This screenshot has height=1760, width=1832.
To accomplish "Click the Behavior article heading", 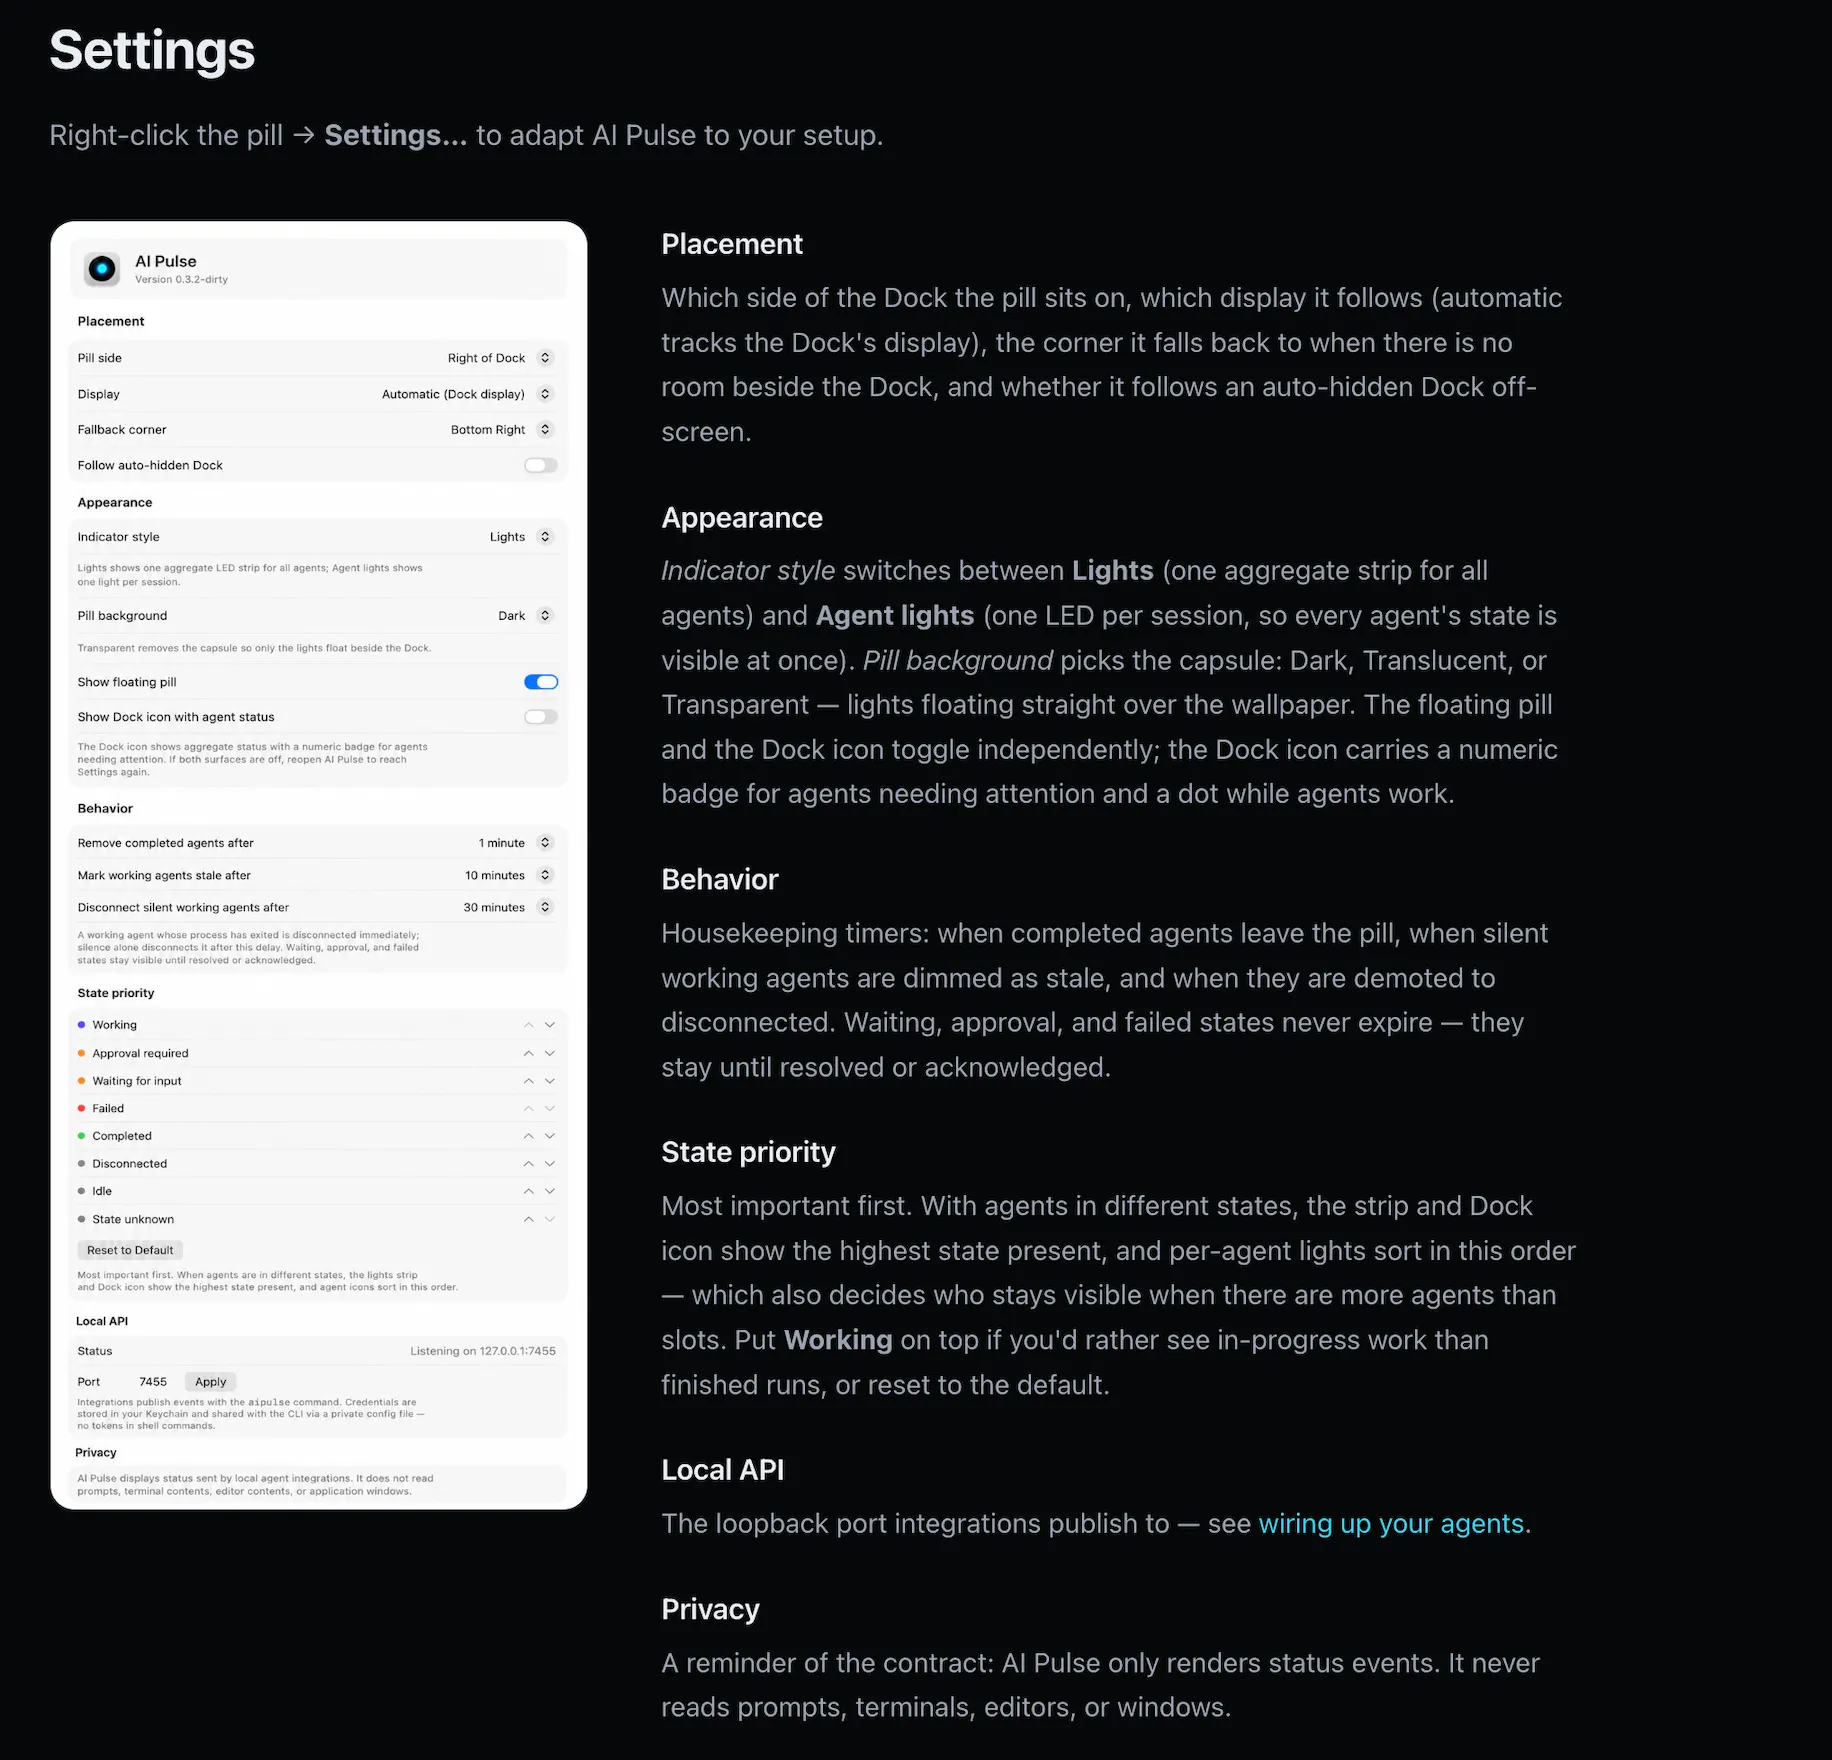I will (720, 879).
